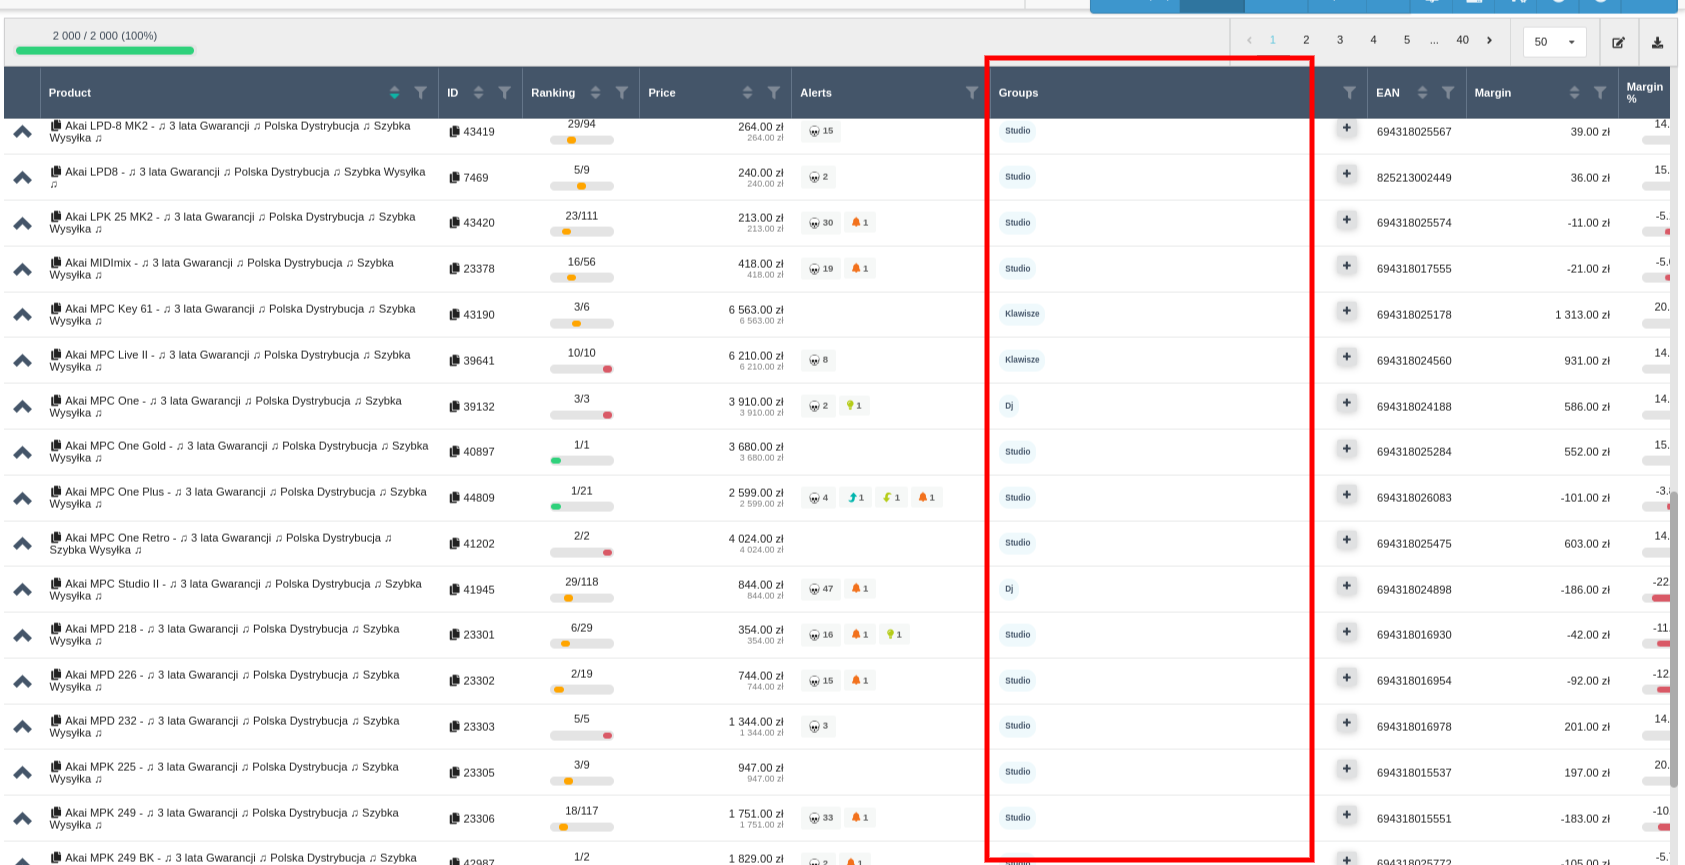Collapse the Akai MPC One Gold row chevron
The image size is (1685, 865).
[x=22, y=452]
